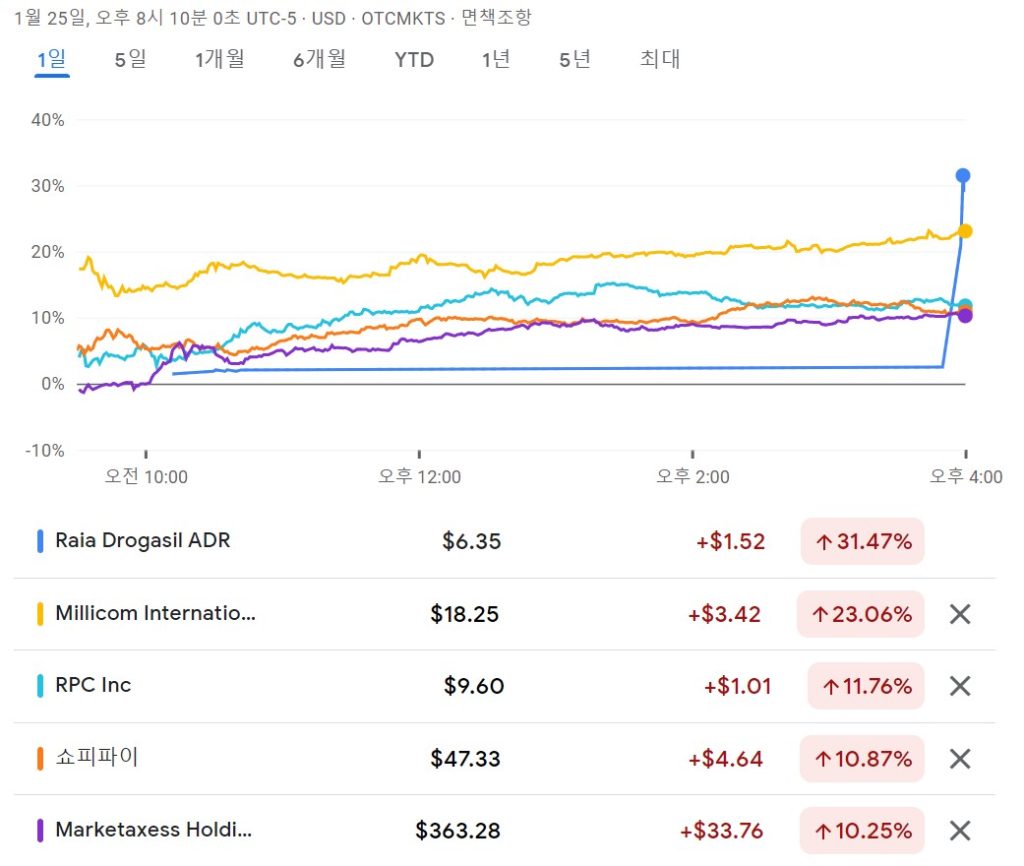Screen dimensions: 1024x866
Task: Click the 오후 12:00 axis label
Action: [x=419, y=476]
